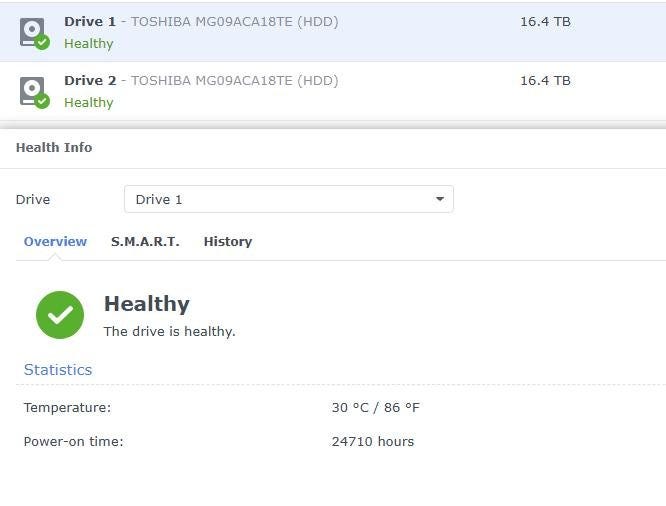Open the S.M.A.R.T. tab

click(x=145, y=241)
